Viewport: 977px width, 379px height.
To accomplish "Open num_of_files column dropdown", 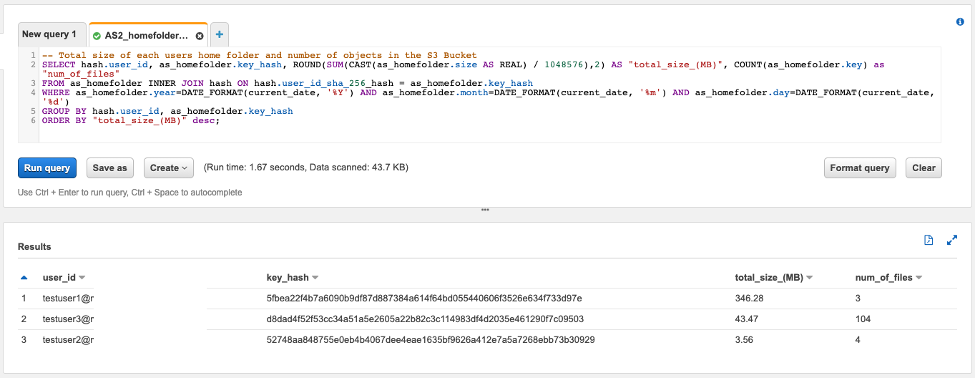I will pos(918,277).
